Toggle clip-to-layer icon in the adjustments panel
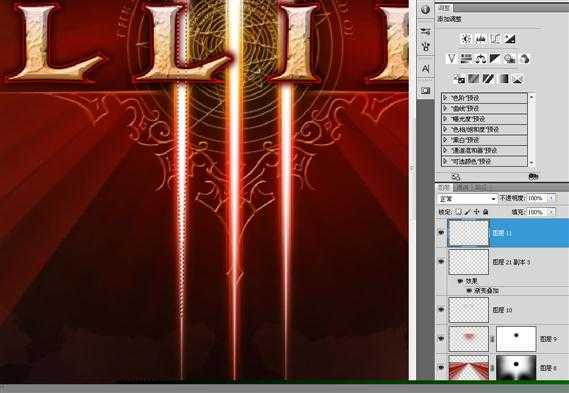Image resolution: width=569 pixels, height=393 pixels. point(533,176)
